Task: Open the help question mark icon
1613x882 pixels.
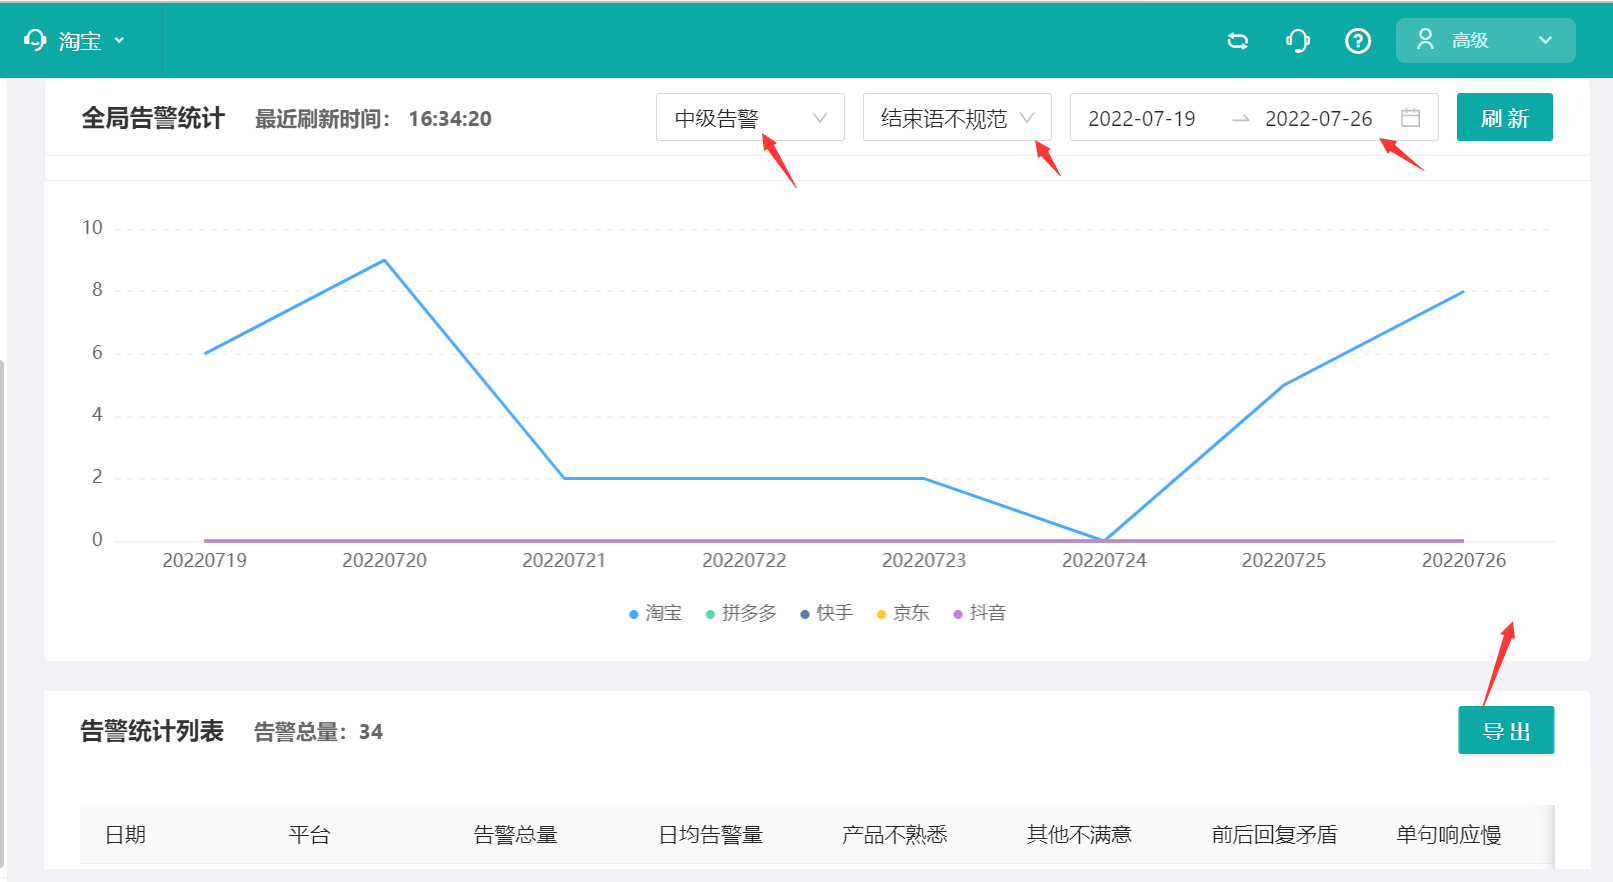Action: [1358, 41]
